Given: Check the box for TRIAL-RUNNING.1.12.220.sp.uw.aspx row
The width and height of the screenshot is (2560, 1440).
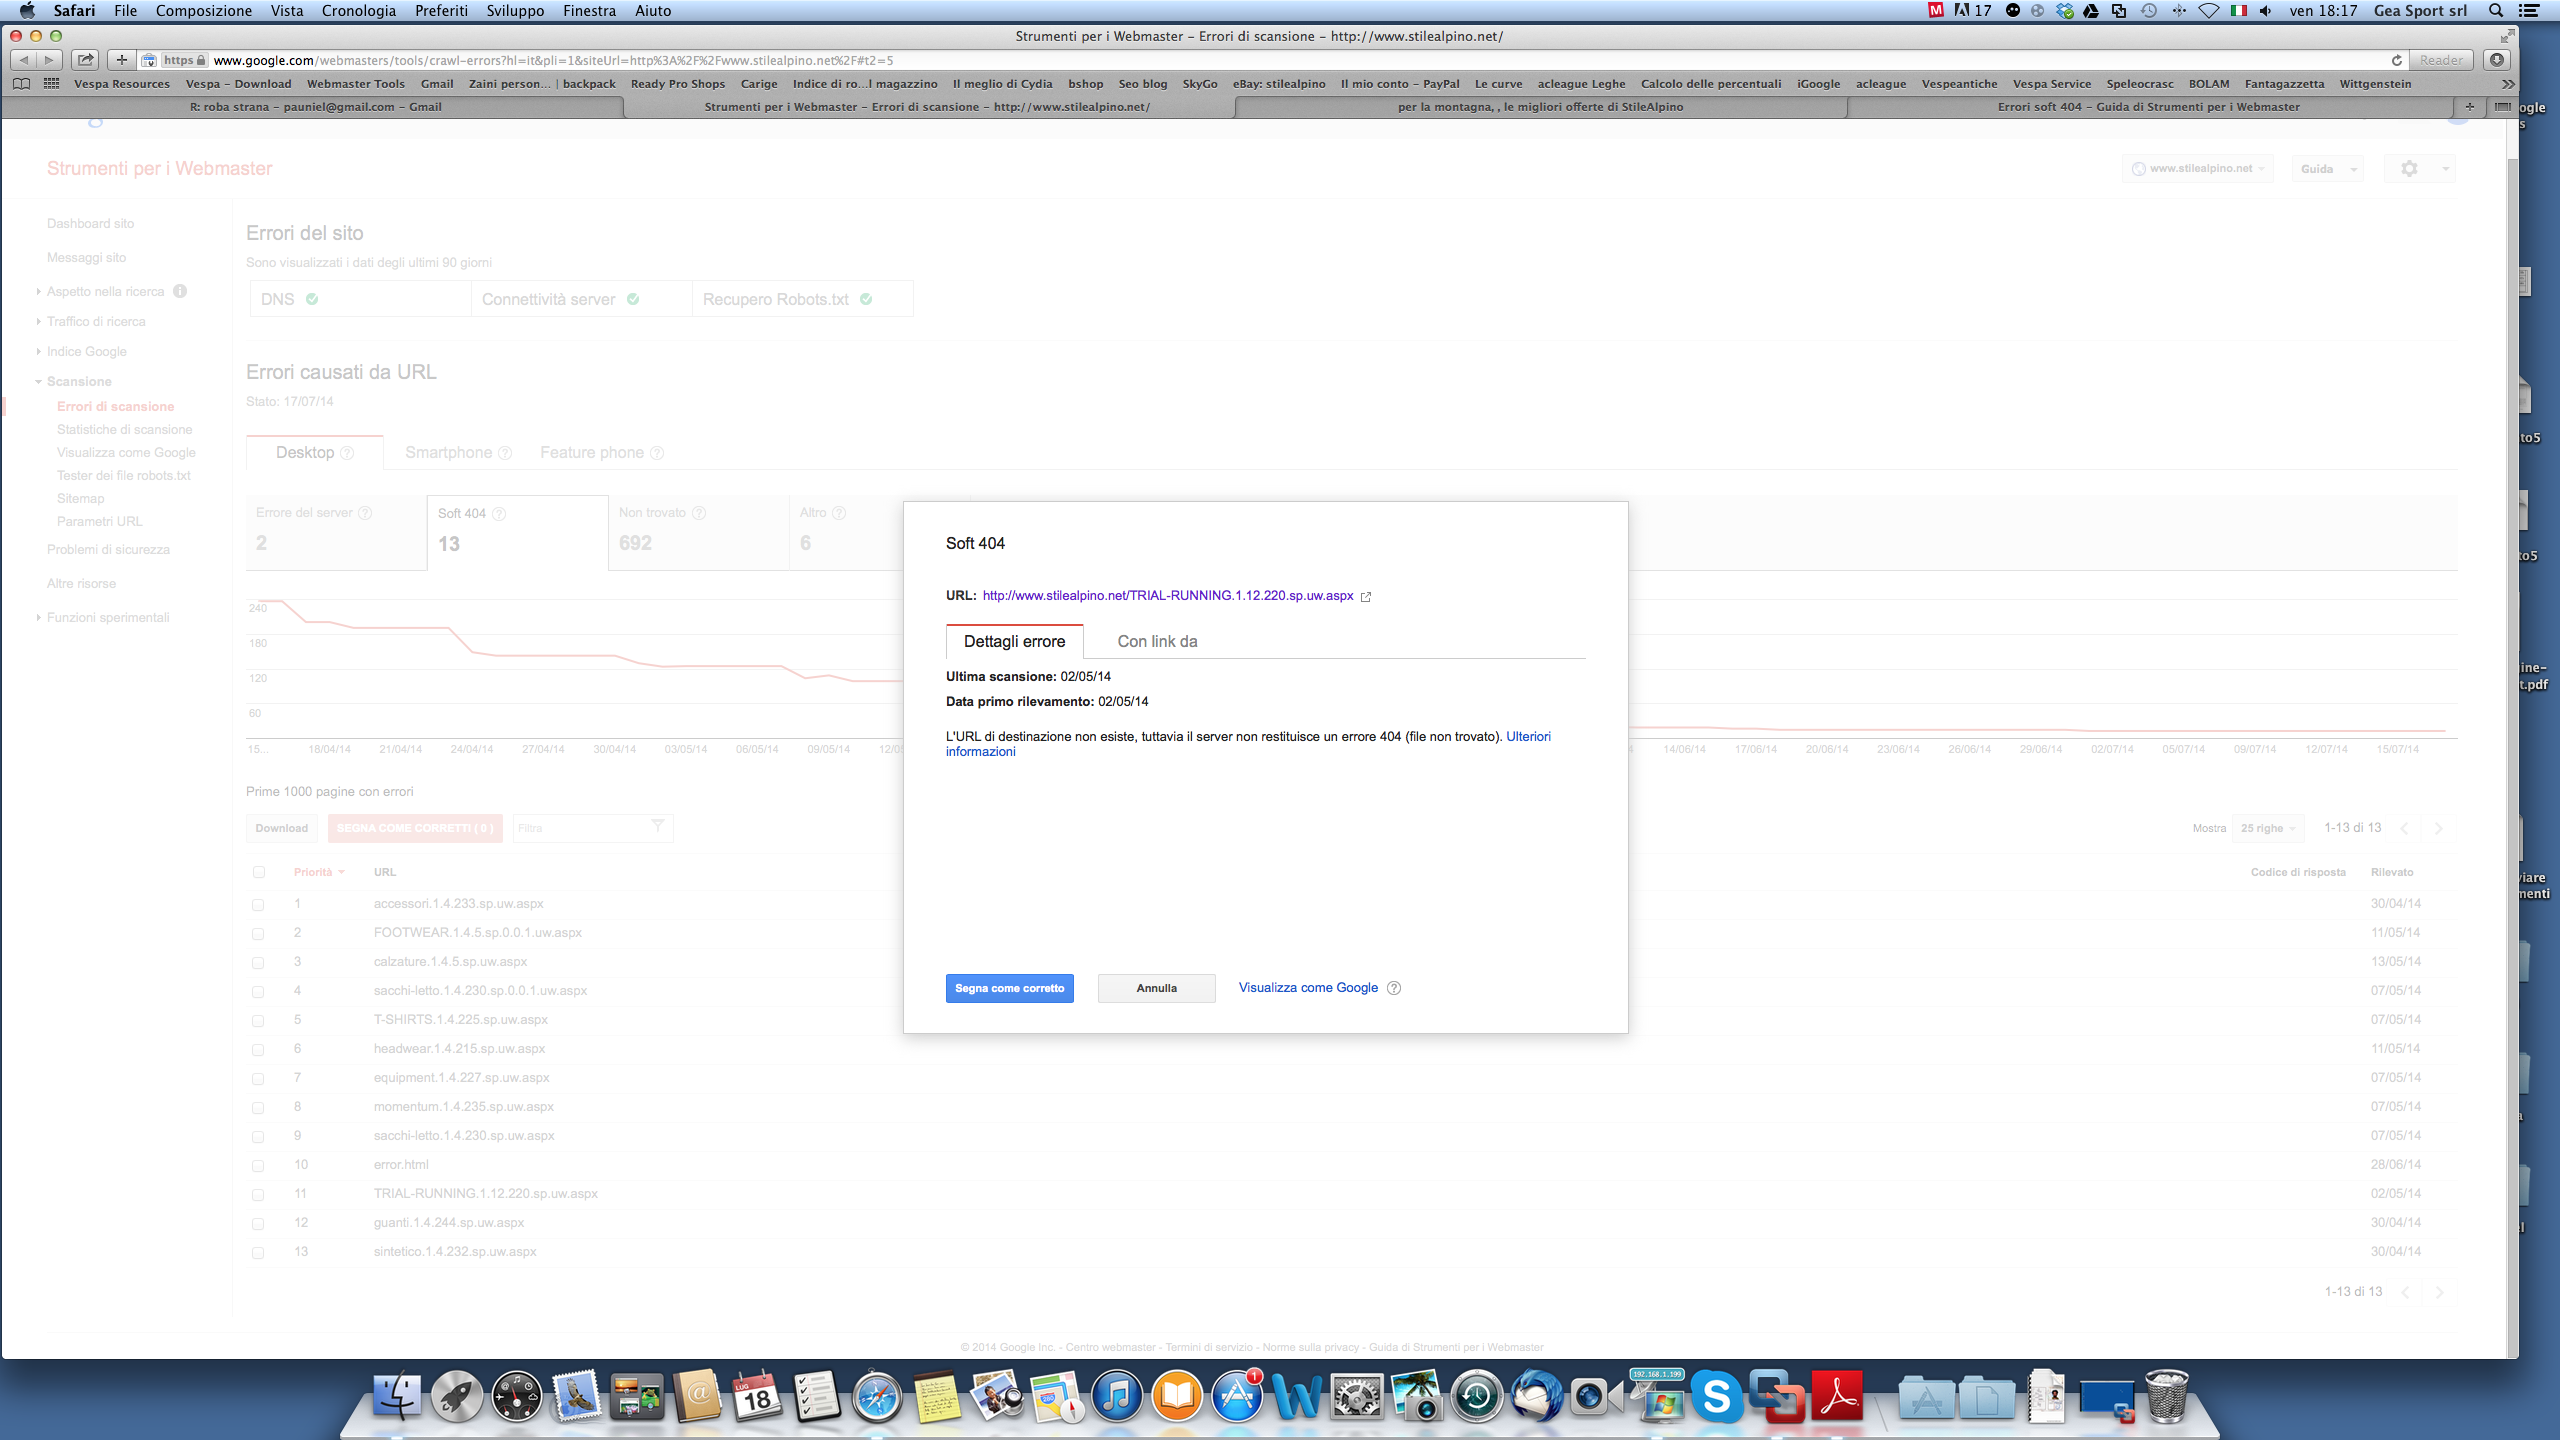Looking at the screenshot, I should (258, 1195).
